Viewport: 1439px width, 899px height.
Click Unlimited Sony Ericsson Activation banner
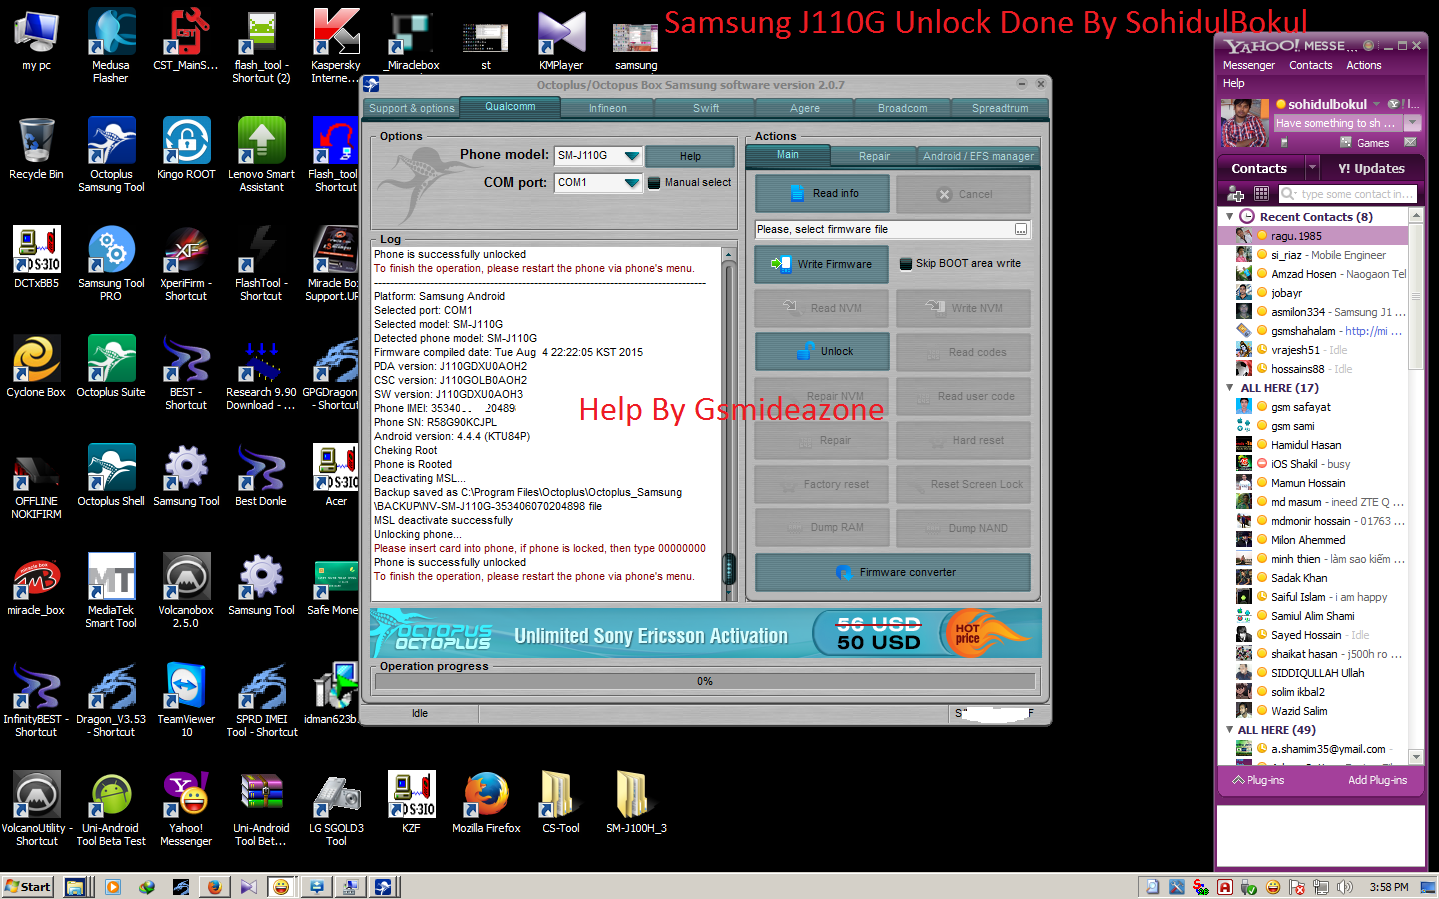[705, 634]
